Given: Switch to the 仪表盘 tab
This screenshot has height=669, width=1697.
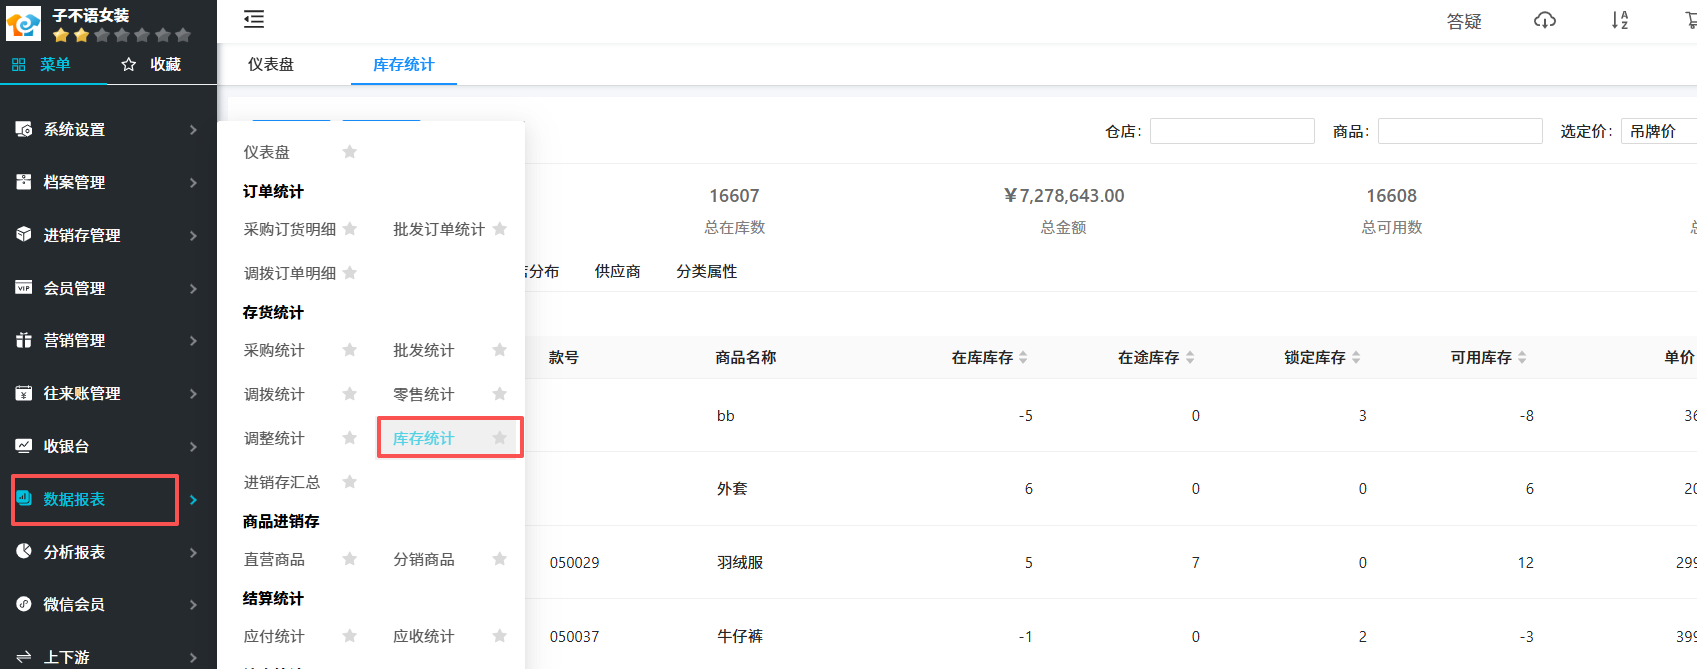Looking at the screenshot, I should point(271,65).
